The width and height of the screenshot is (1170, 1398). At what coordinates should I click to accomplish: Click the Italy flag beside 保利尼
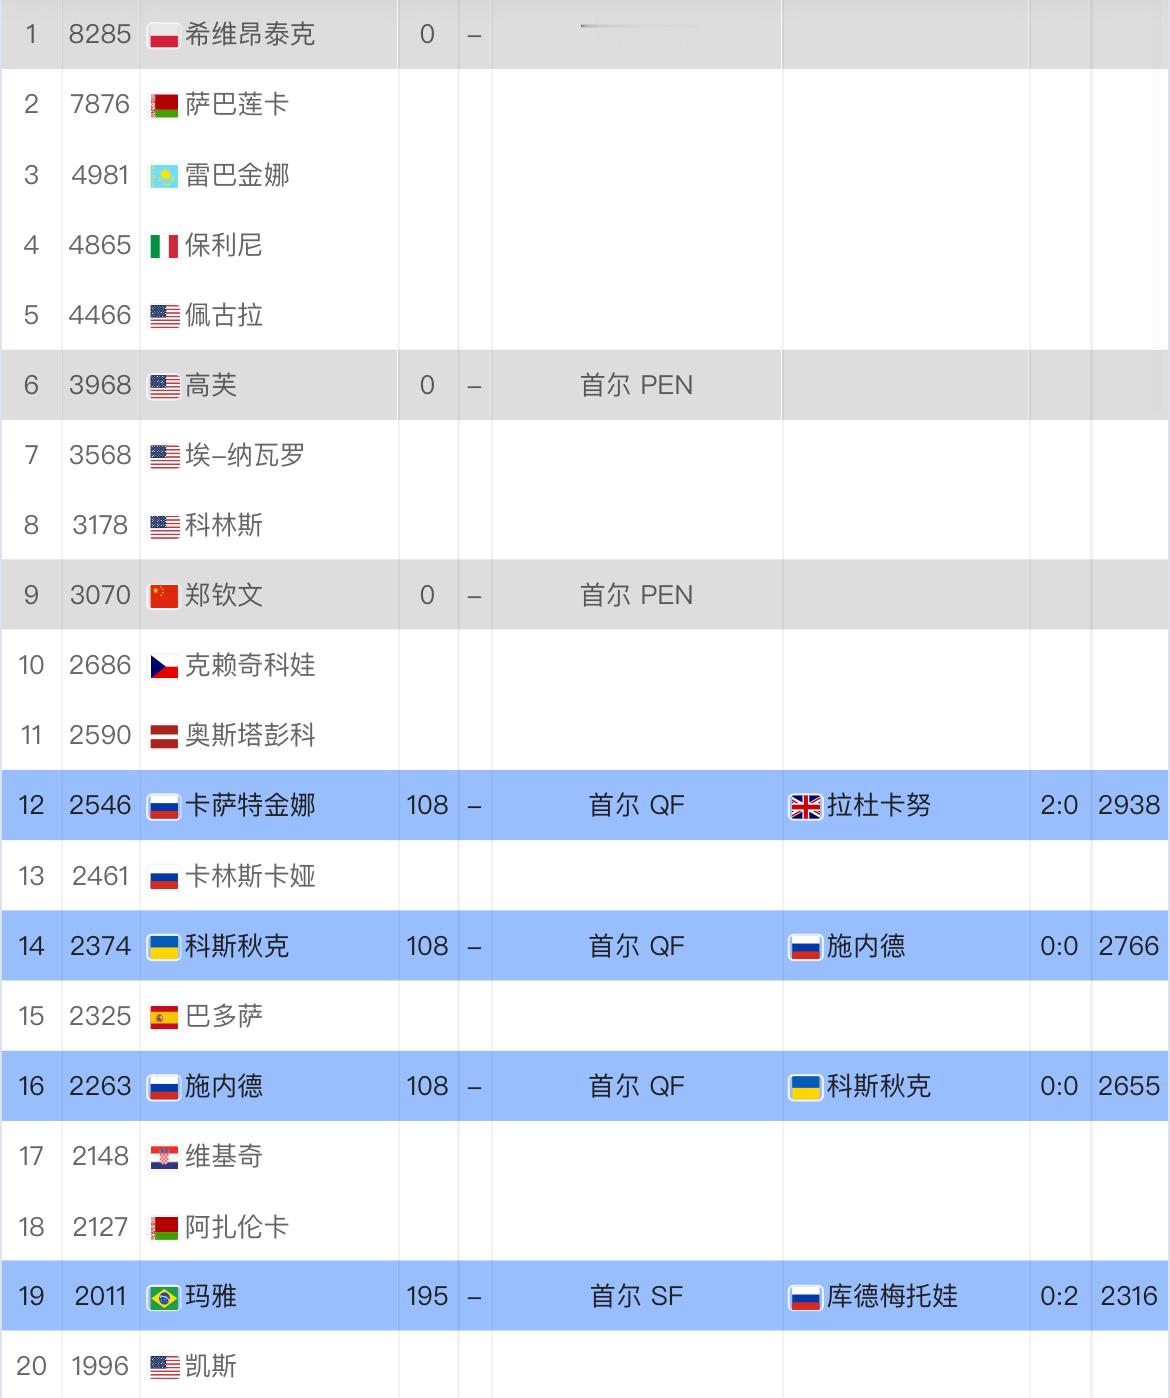tap(164, 246)
